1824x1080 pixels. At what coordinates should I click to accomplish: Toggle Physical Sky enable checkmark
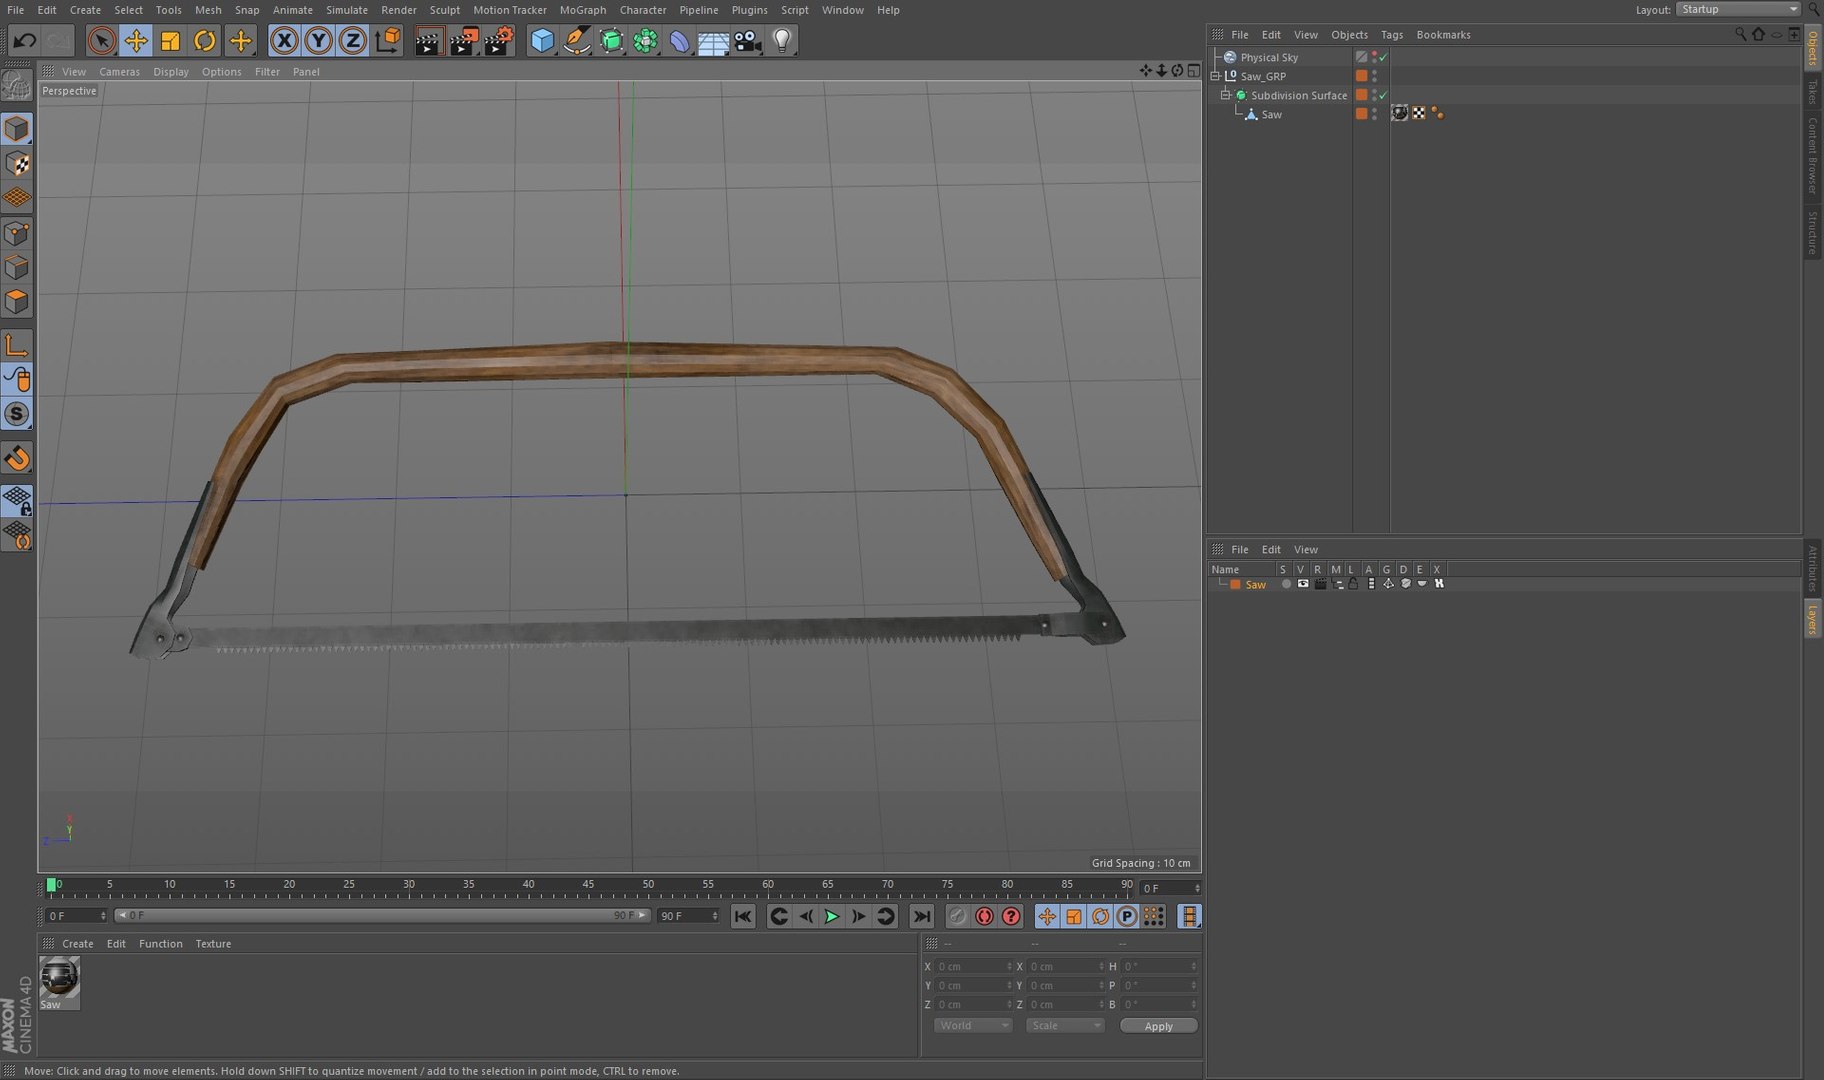[x=1383, y=57]
